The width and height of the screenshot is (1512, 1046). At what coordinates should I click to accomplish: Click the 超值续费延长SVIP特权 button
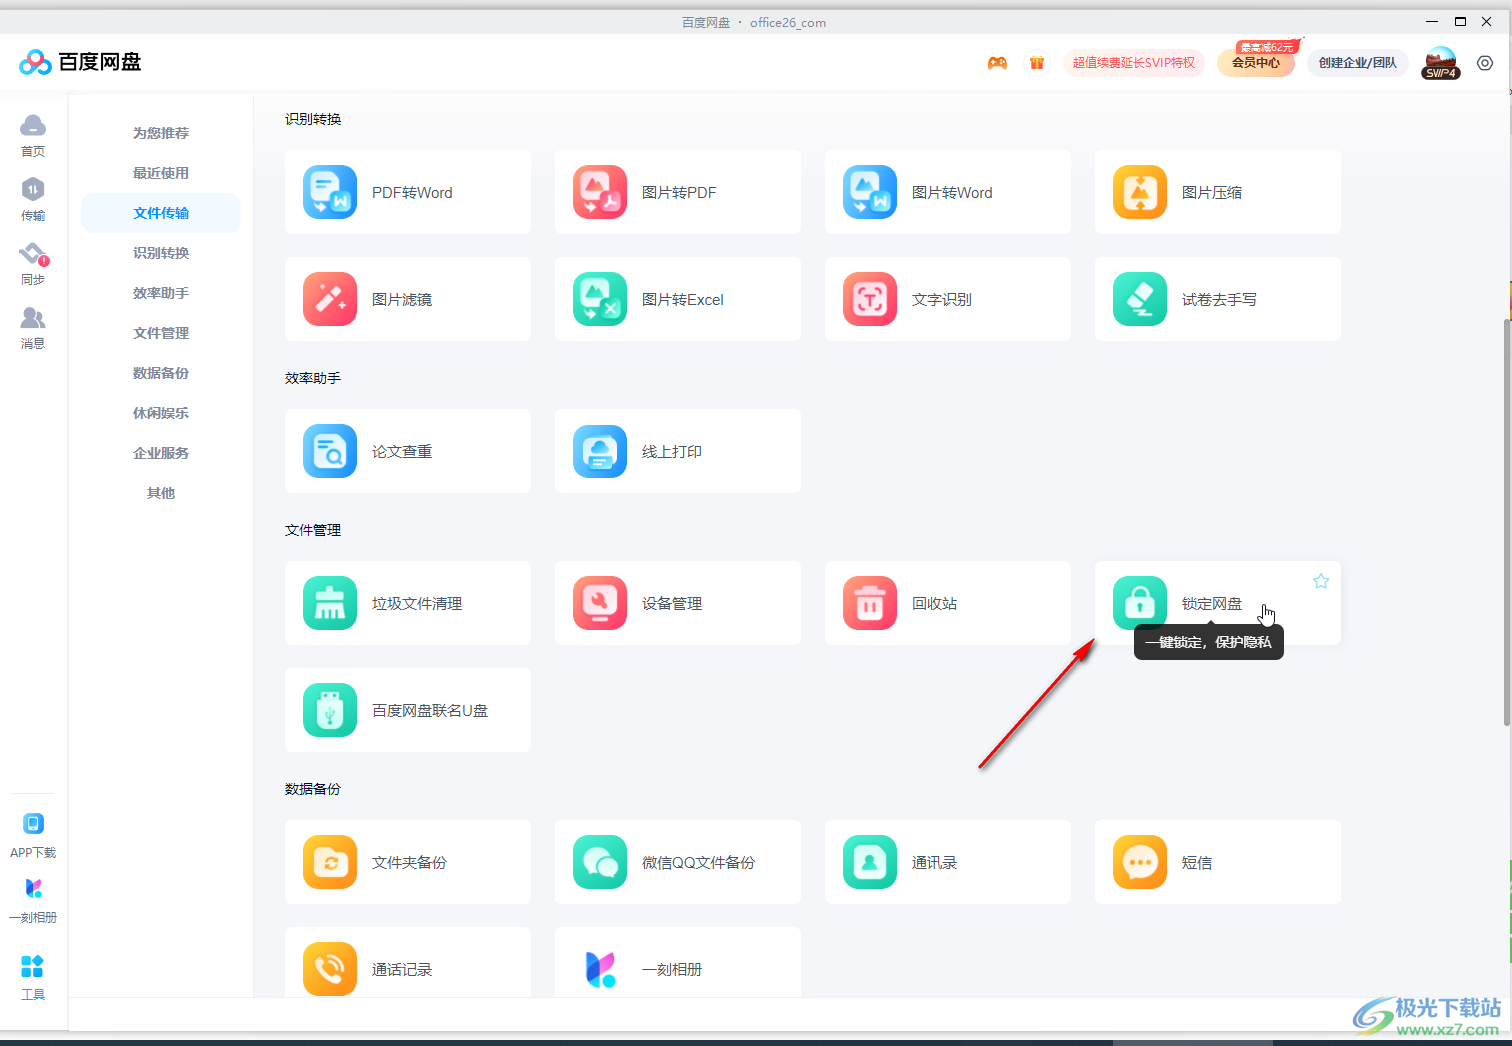(x=1134, y=63)
